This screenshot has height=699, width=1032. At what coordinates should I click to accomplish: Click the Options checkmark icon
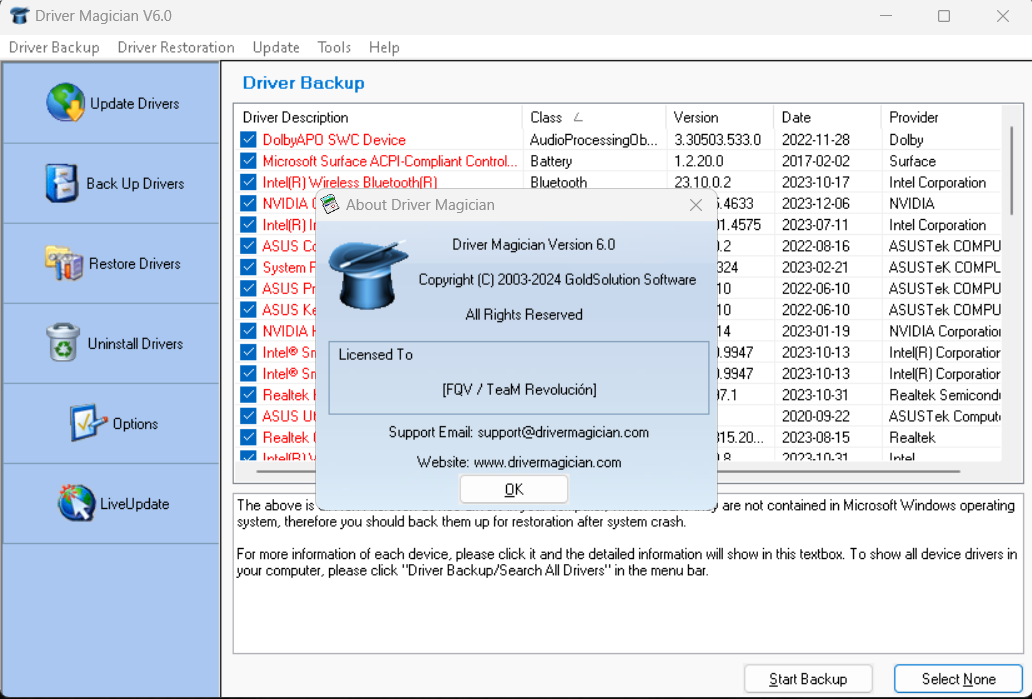pyautogui.click(x=88, y=423)
